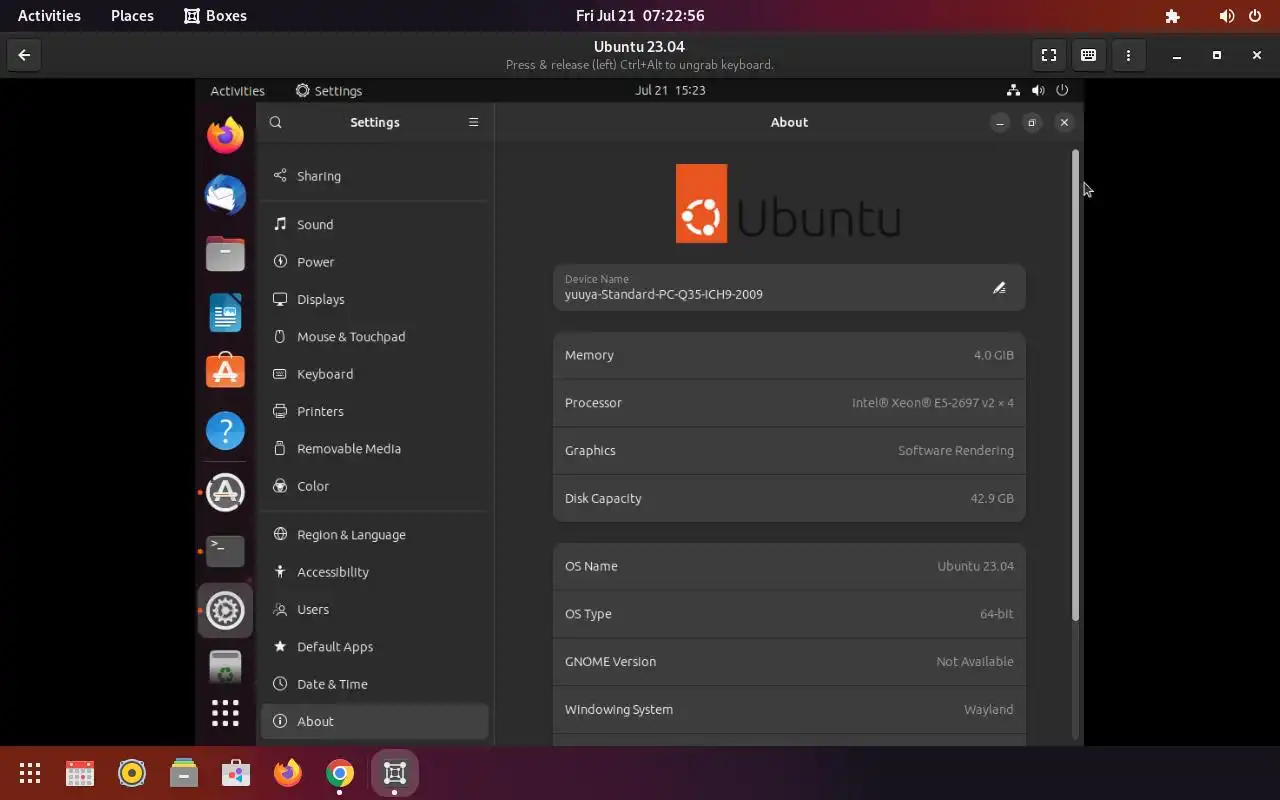Open the Sharing settings panel
This screenshot has height=800, width=1280.
(375, 176)
